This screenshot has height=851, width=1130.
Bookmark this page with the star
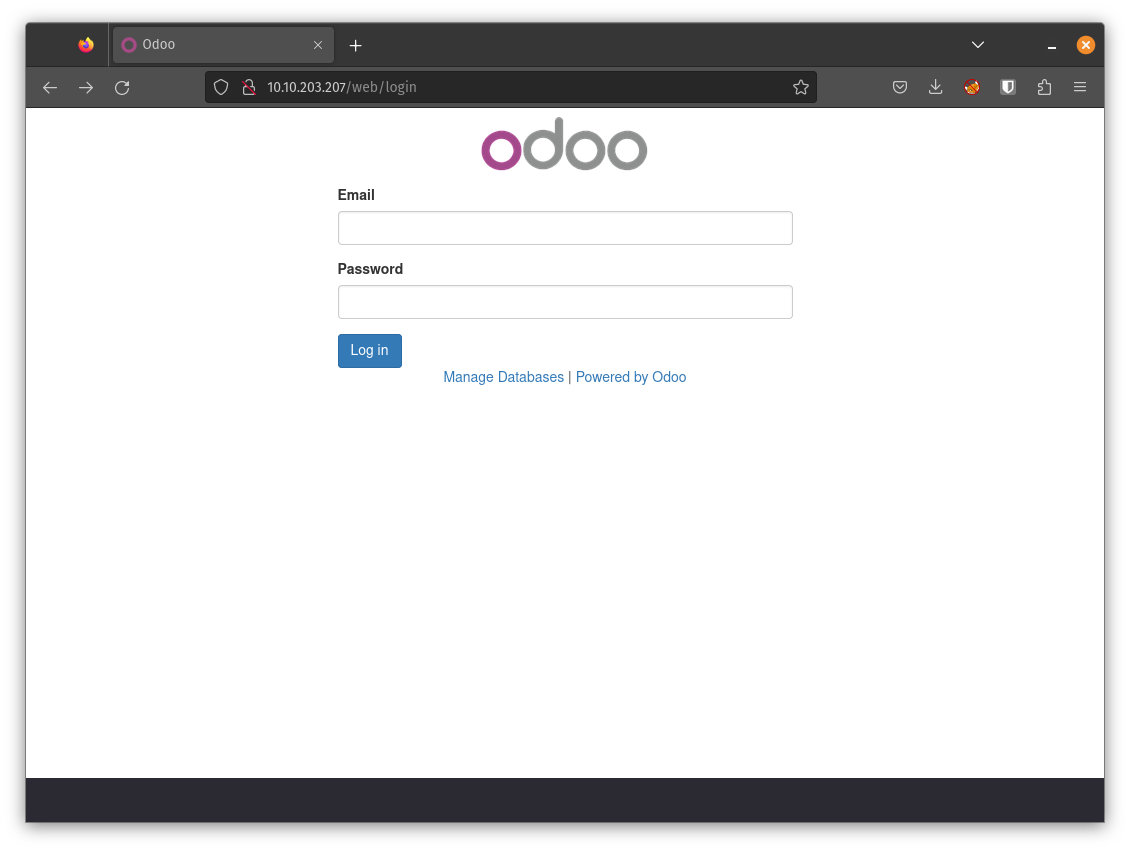point(800,87)
